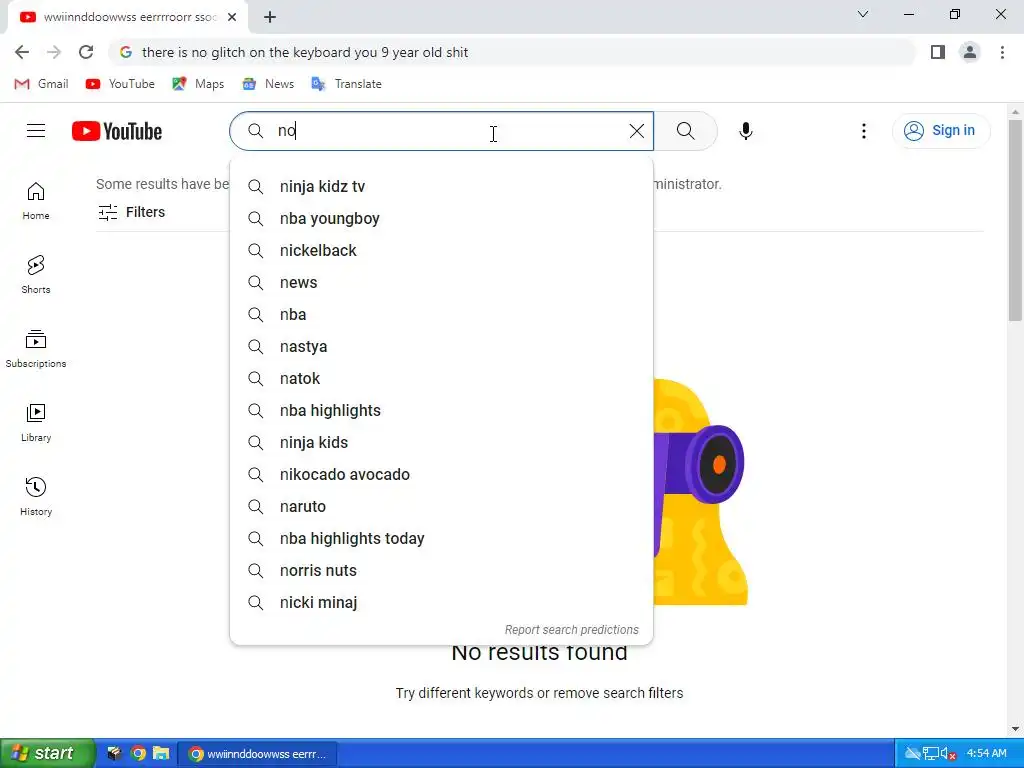Choose the plain 'nba' suggestion
Screen dimensions: 1024x768
(x=441, y=315)
